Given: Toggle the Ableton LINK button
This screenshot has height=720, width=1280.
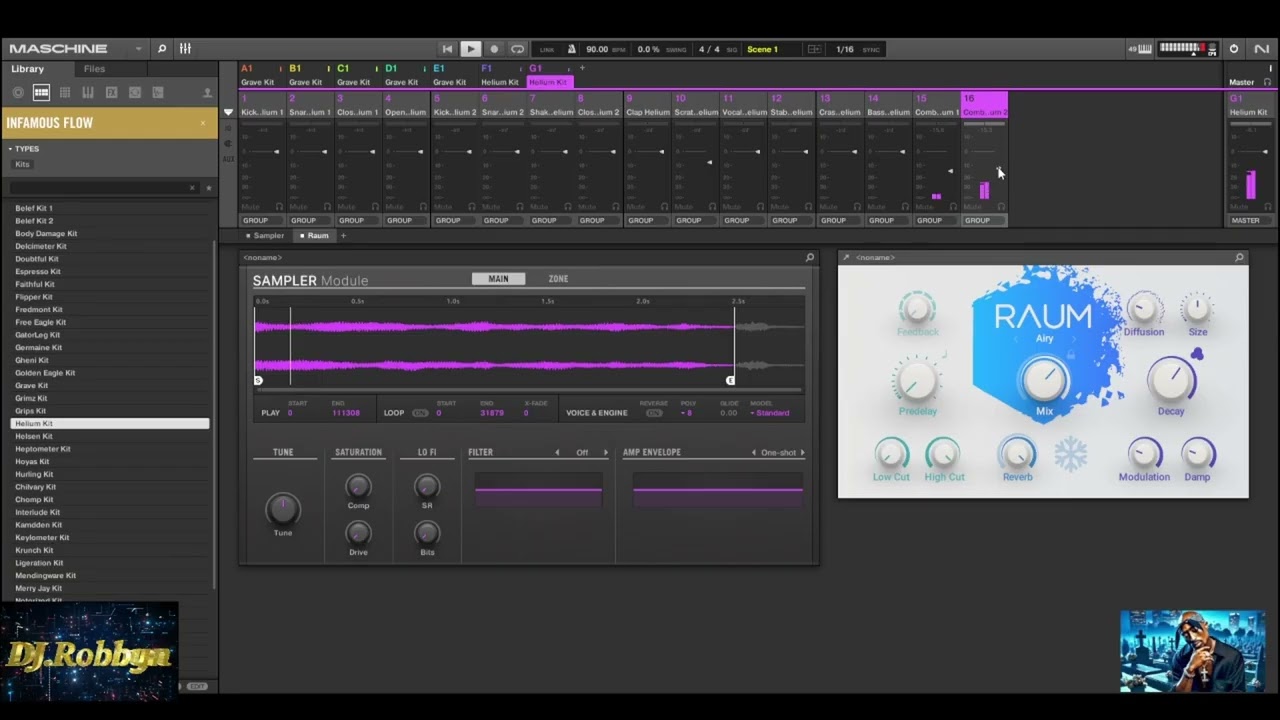Looking at the screenshot, I should [547, 49].
